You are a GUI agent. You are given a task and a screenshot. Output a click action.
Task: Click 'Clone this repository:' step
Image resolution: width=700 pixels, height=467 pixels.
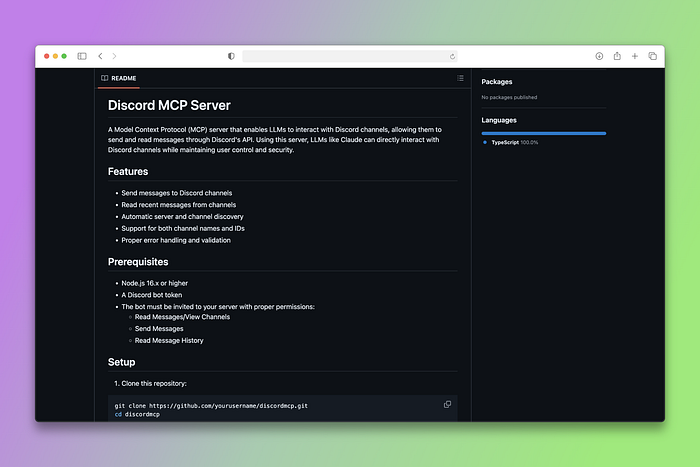coord(154,384)
